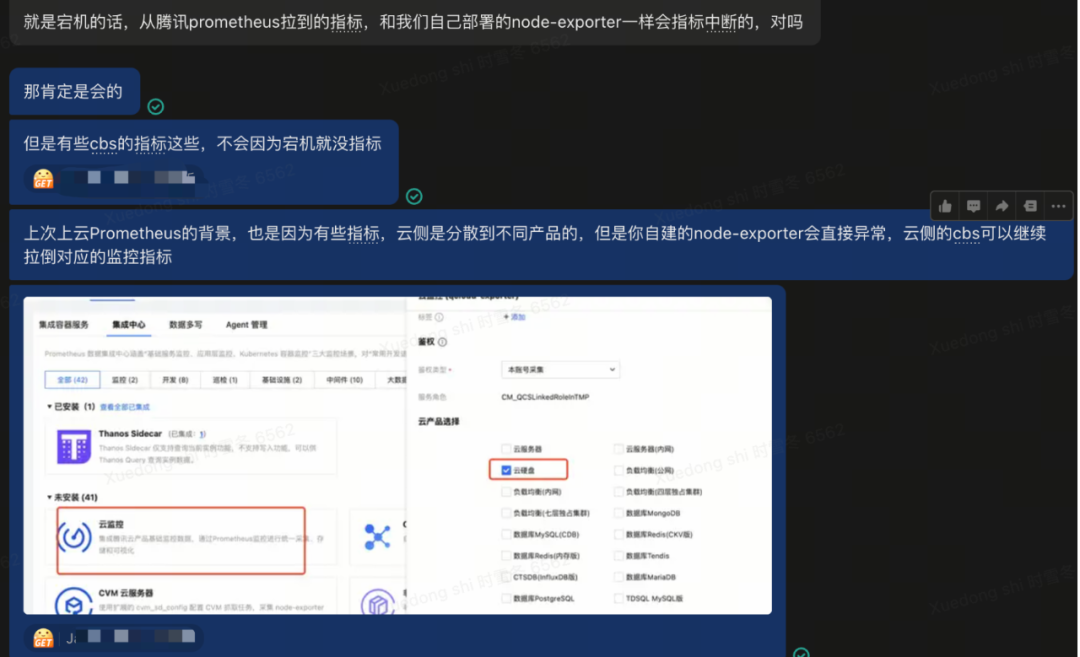Click the 查看全部已集成 link
The height and width of the screenshot is (657, 1080).
pos(125,407)
